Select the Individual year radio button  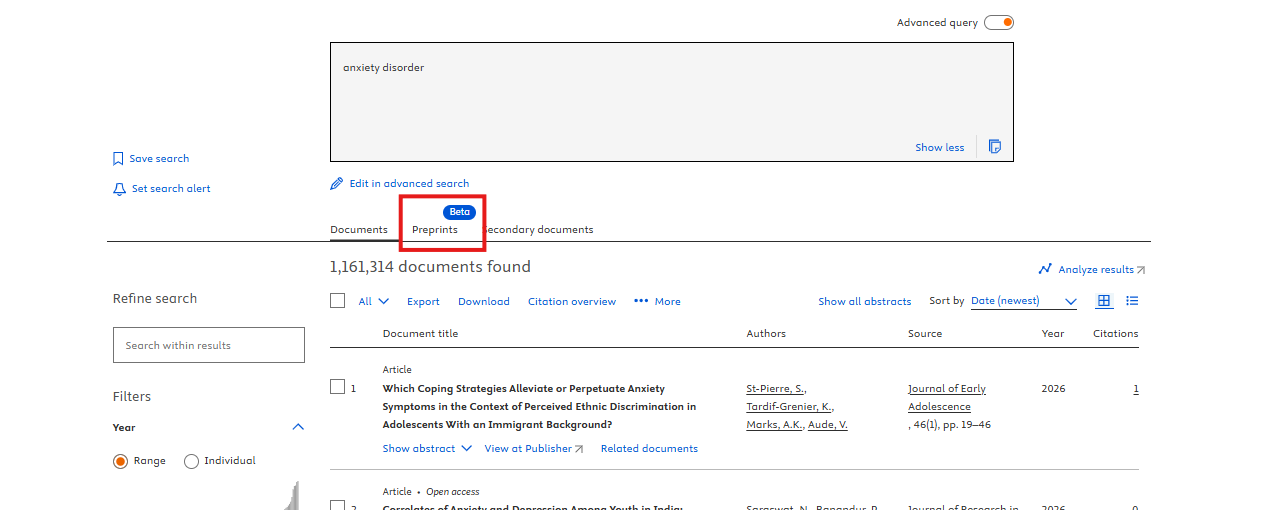[191, 461]
